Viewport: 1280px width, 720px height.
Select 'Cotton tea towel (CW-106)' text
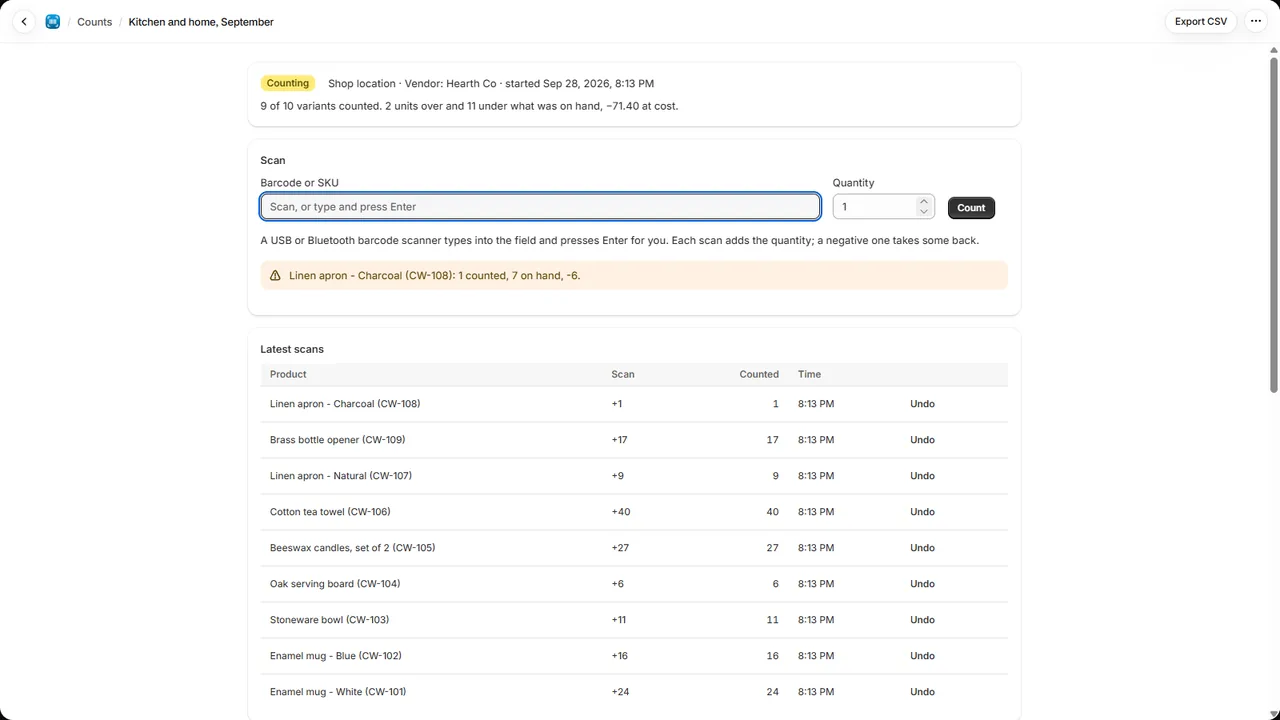(330, 512)
